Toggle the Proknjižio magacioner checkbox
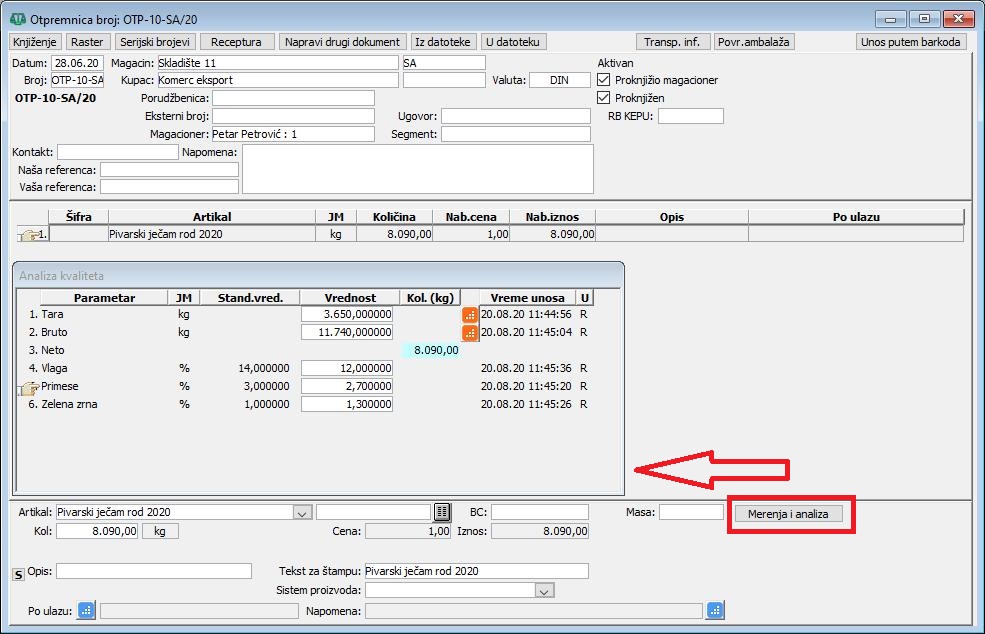Screen dimensions: 985x634 coord(603,80)
